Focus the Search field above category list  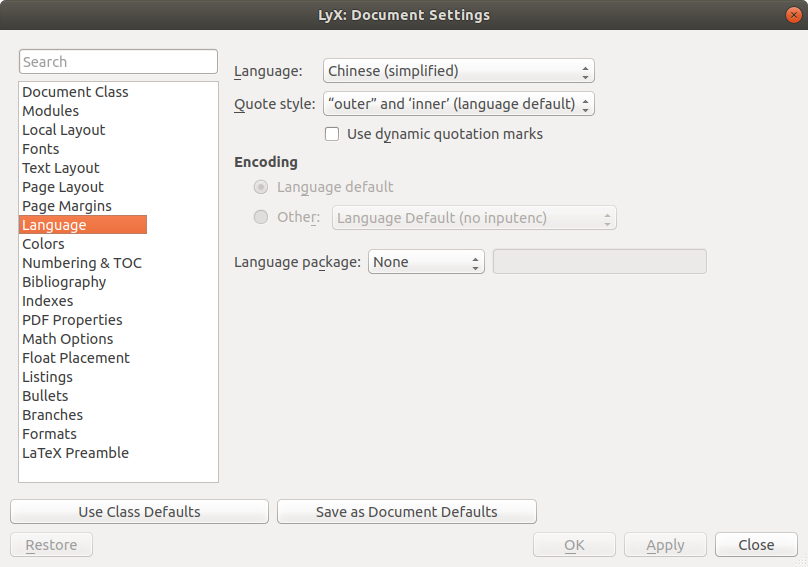coord(118,62)
